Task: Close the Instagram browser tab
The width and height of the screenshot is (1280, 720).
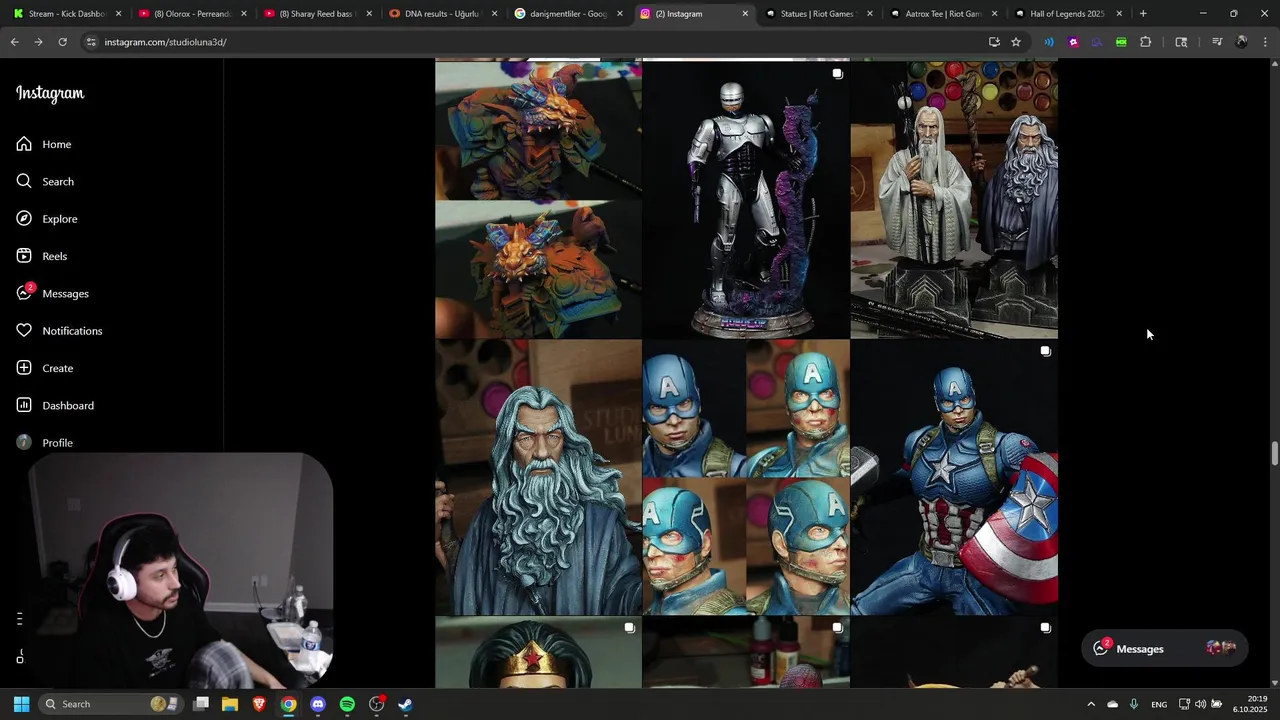Action: (x=745, y=14)
